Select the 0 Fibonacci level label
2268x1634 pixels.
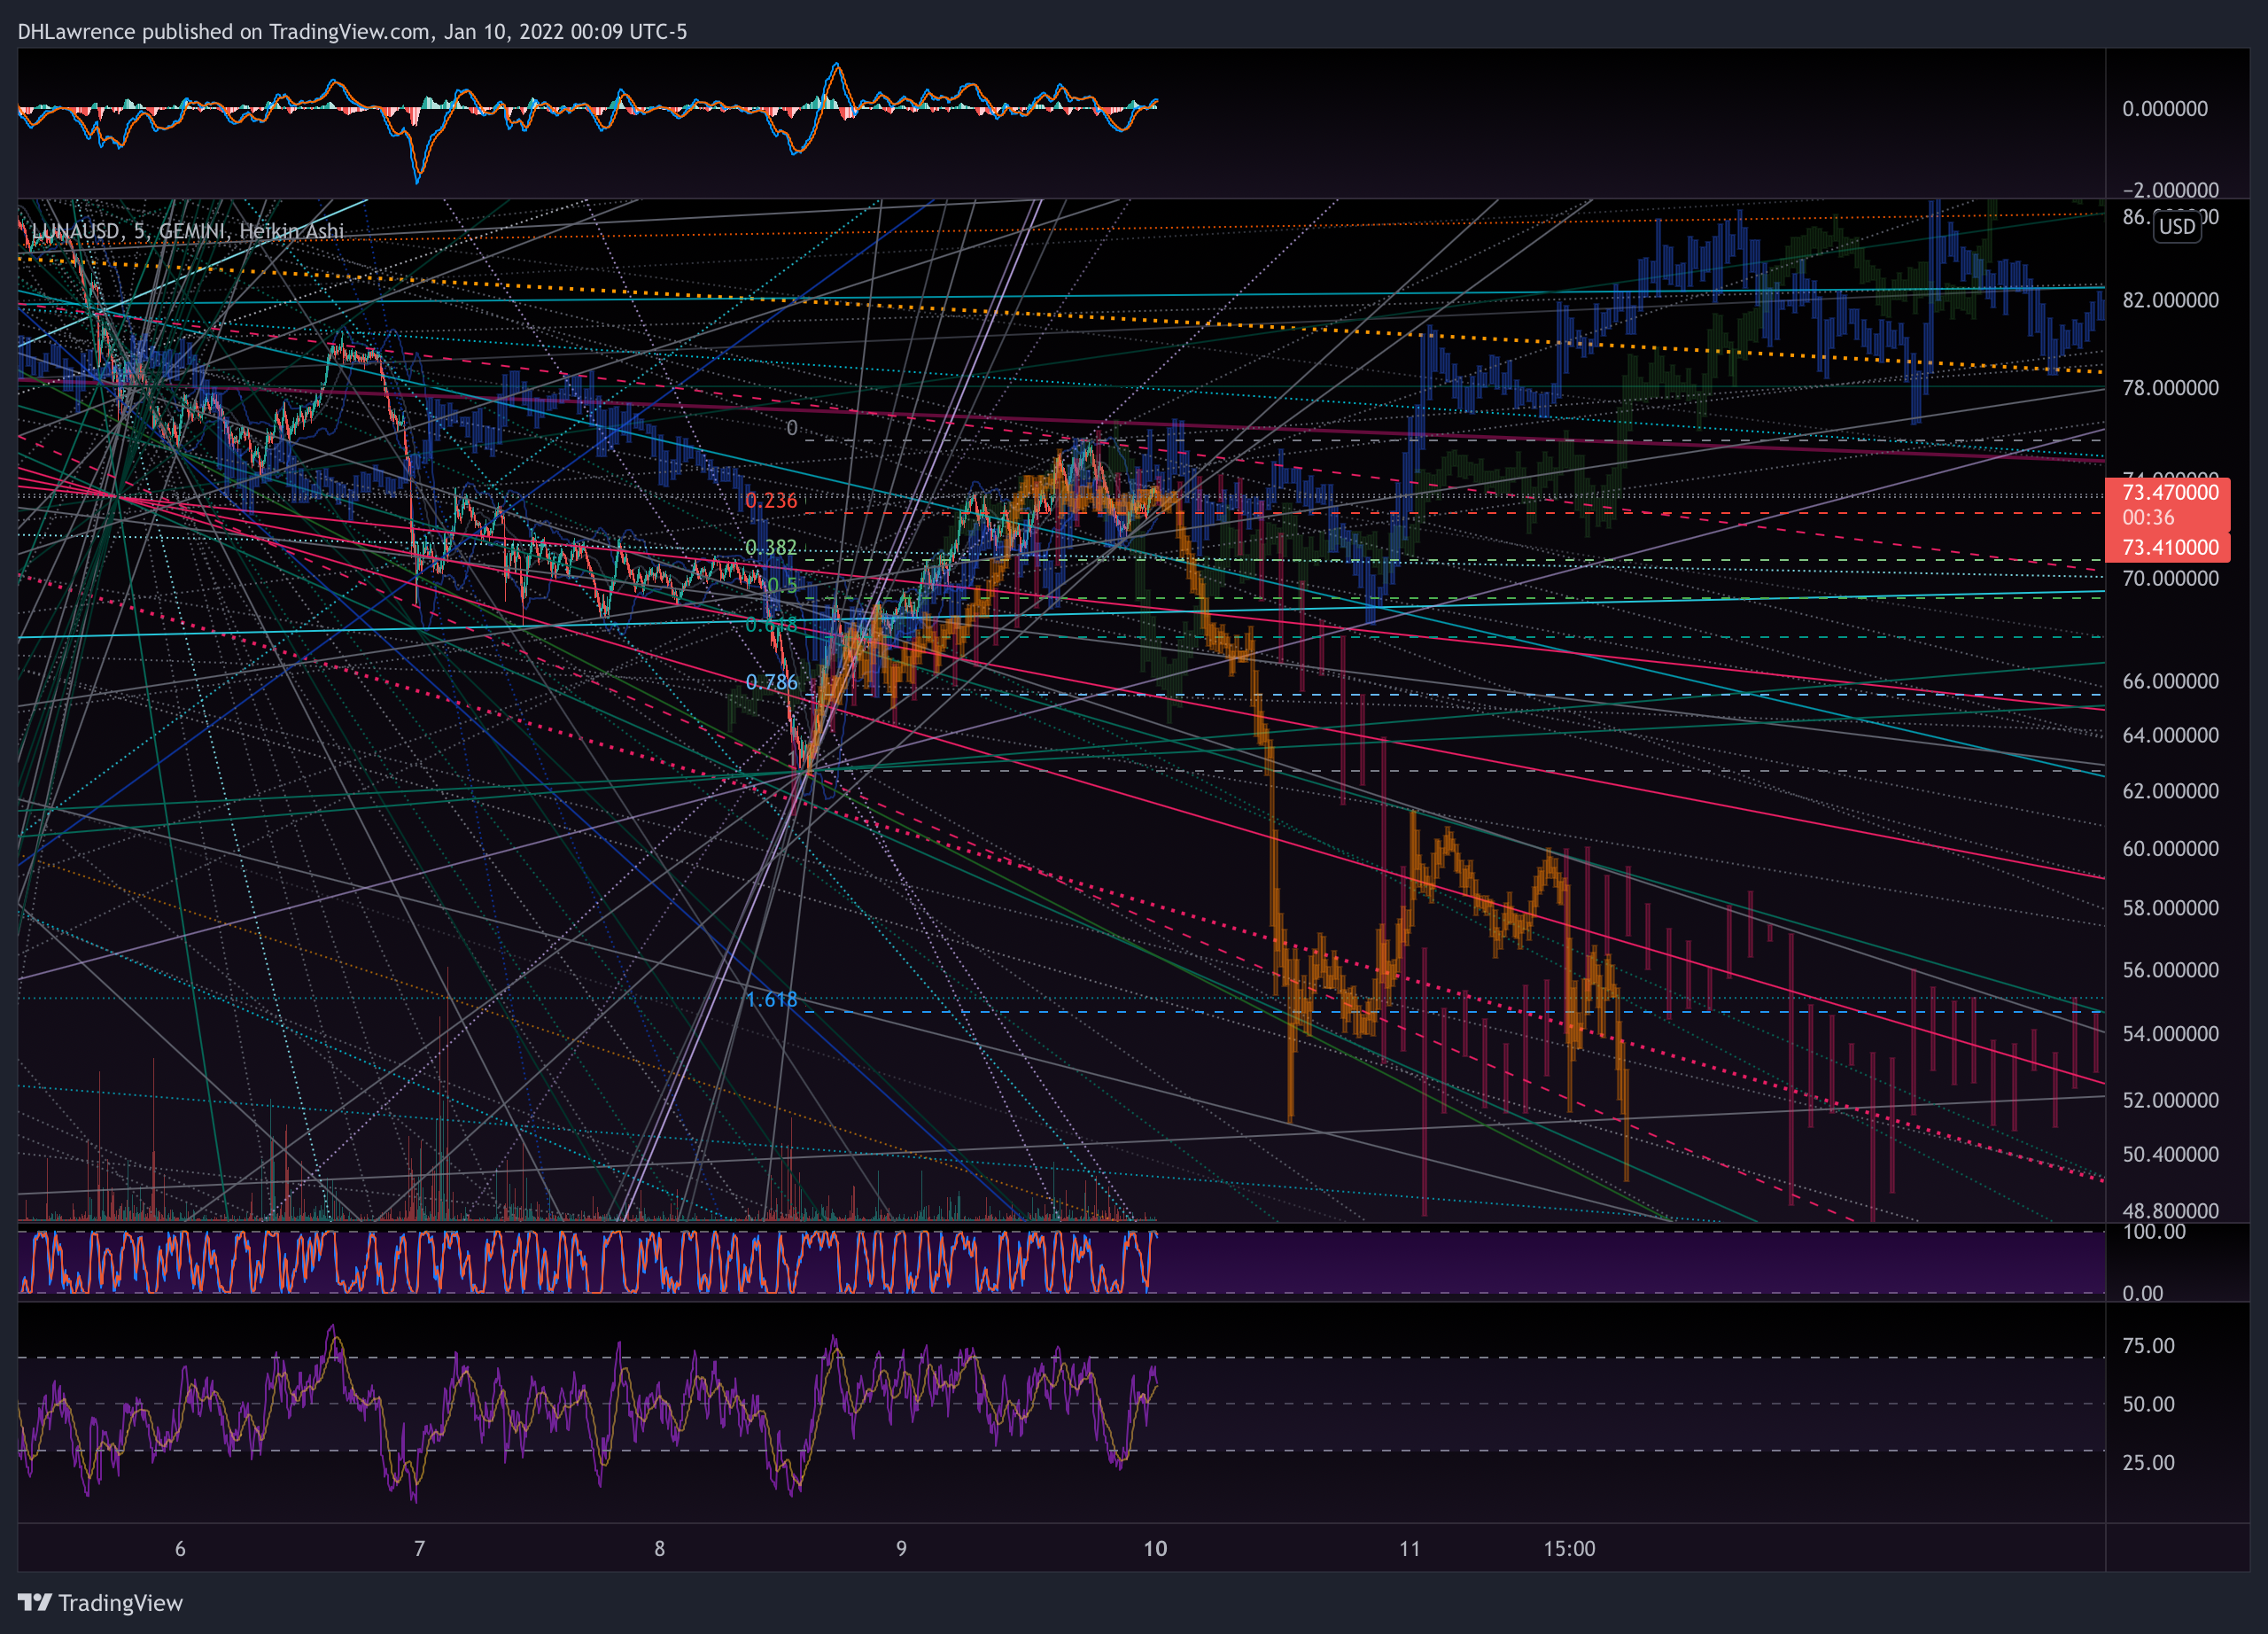coord(792,428)
